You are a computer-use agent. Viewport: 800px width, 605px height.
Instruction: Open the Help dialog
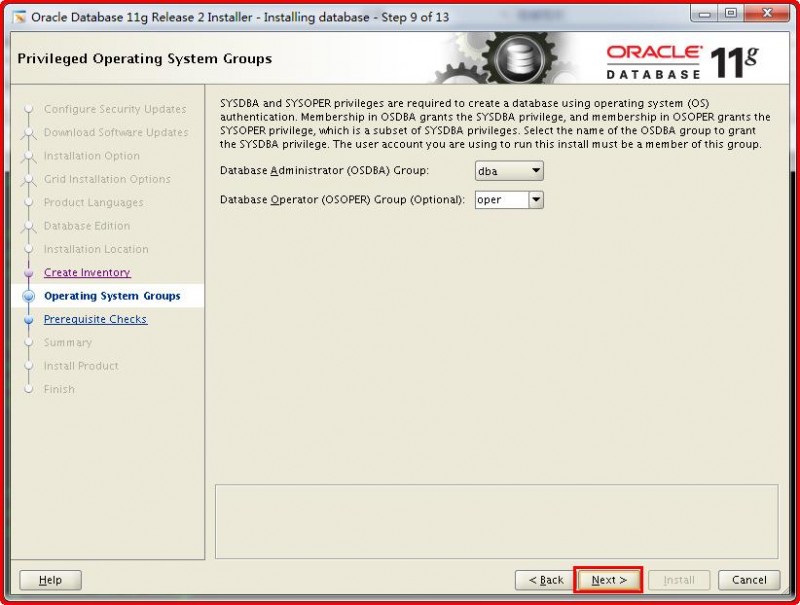[x=49, y=580]
